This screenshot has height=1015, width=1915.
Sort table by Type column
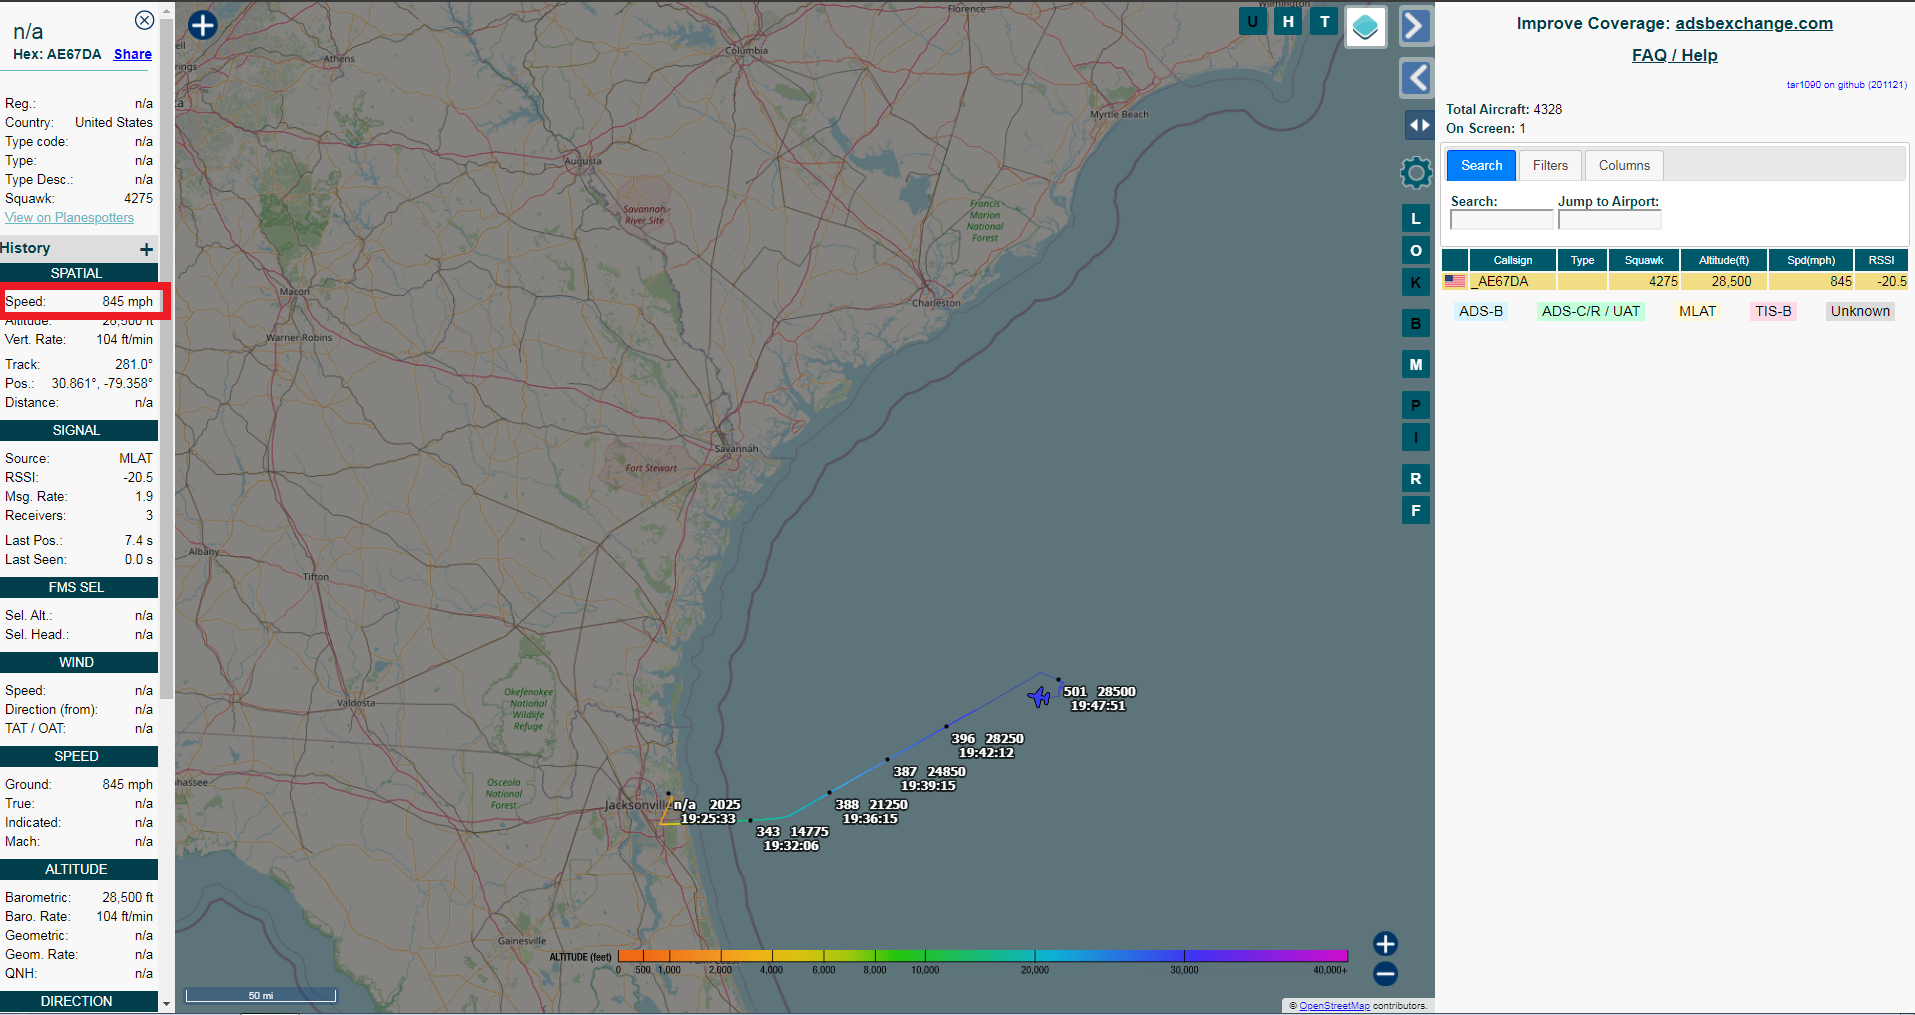point(1582,260)
